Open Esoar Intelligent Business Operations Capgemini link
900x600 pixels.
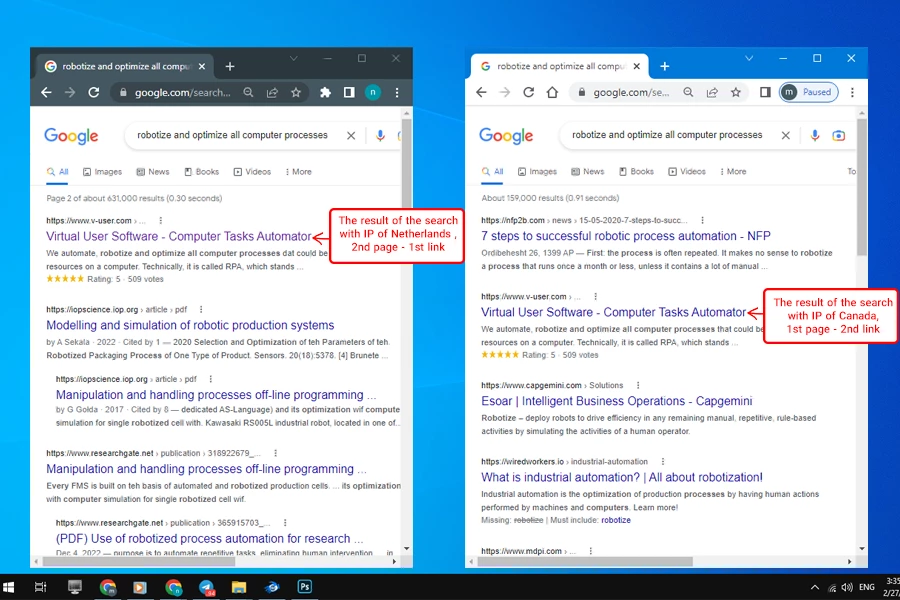tap(616, 401)
